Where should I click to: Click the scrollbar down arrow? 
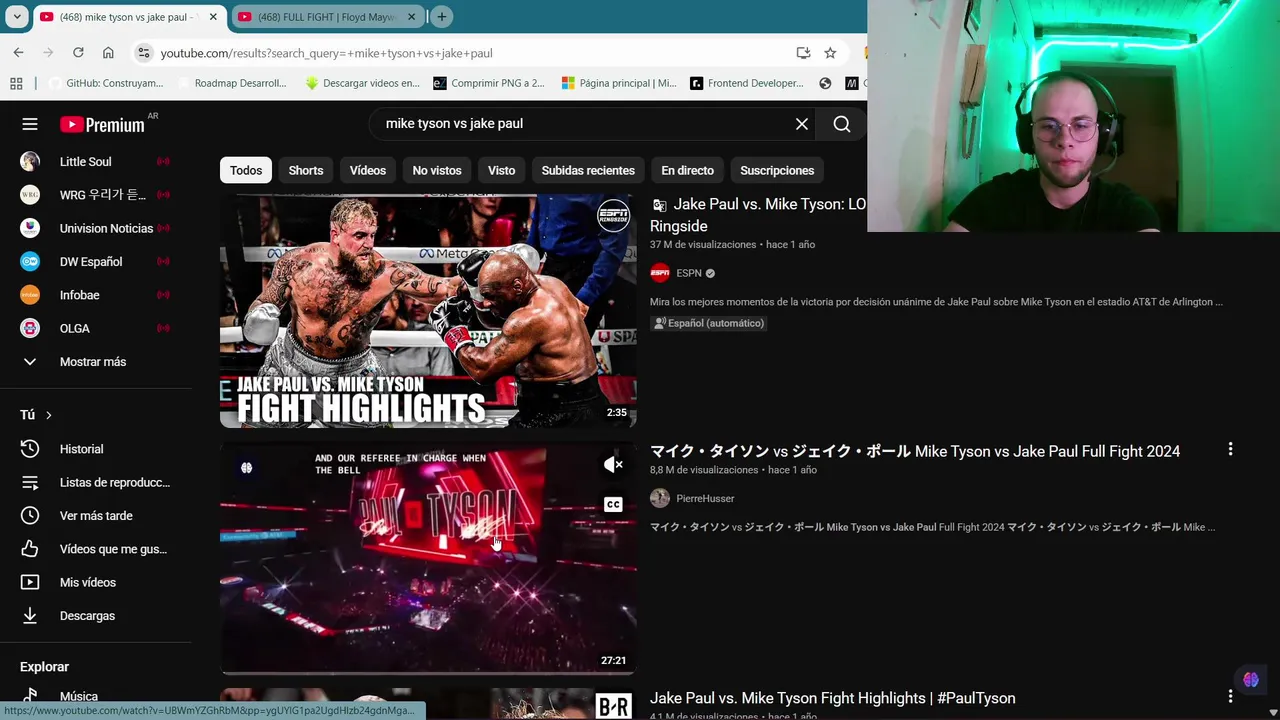coord(1273,713)
